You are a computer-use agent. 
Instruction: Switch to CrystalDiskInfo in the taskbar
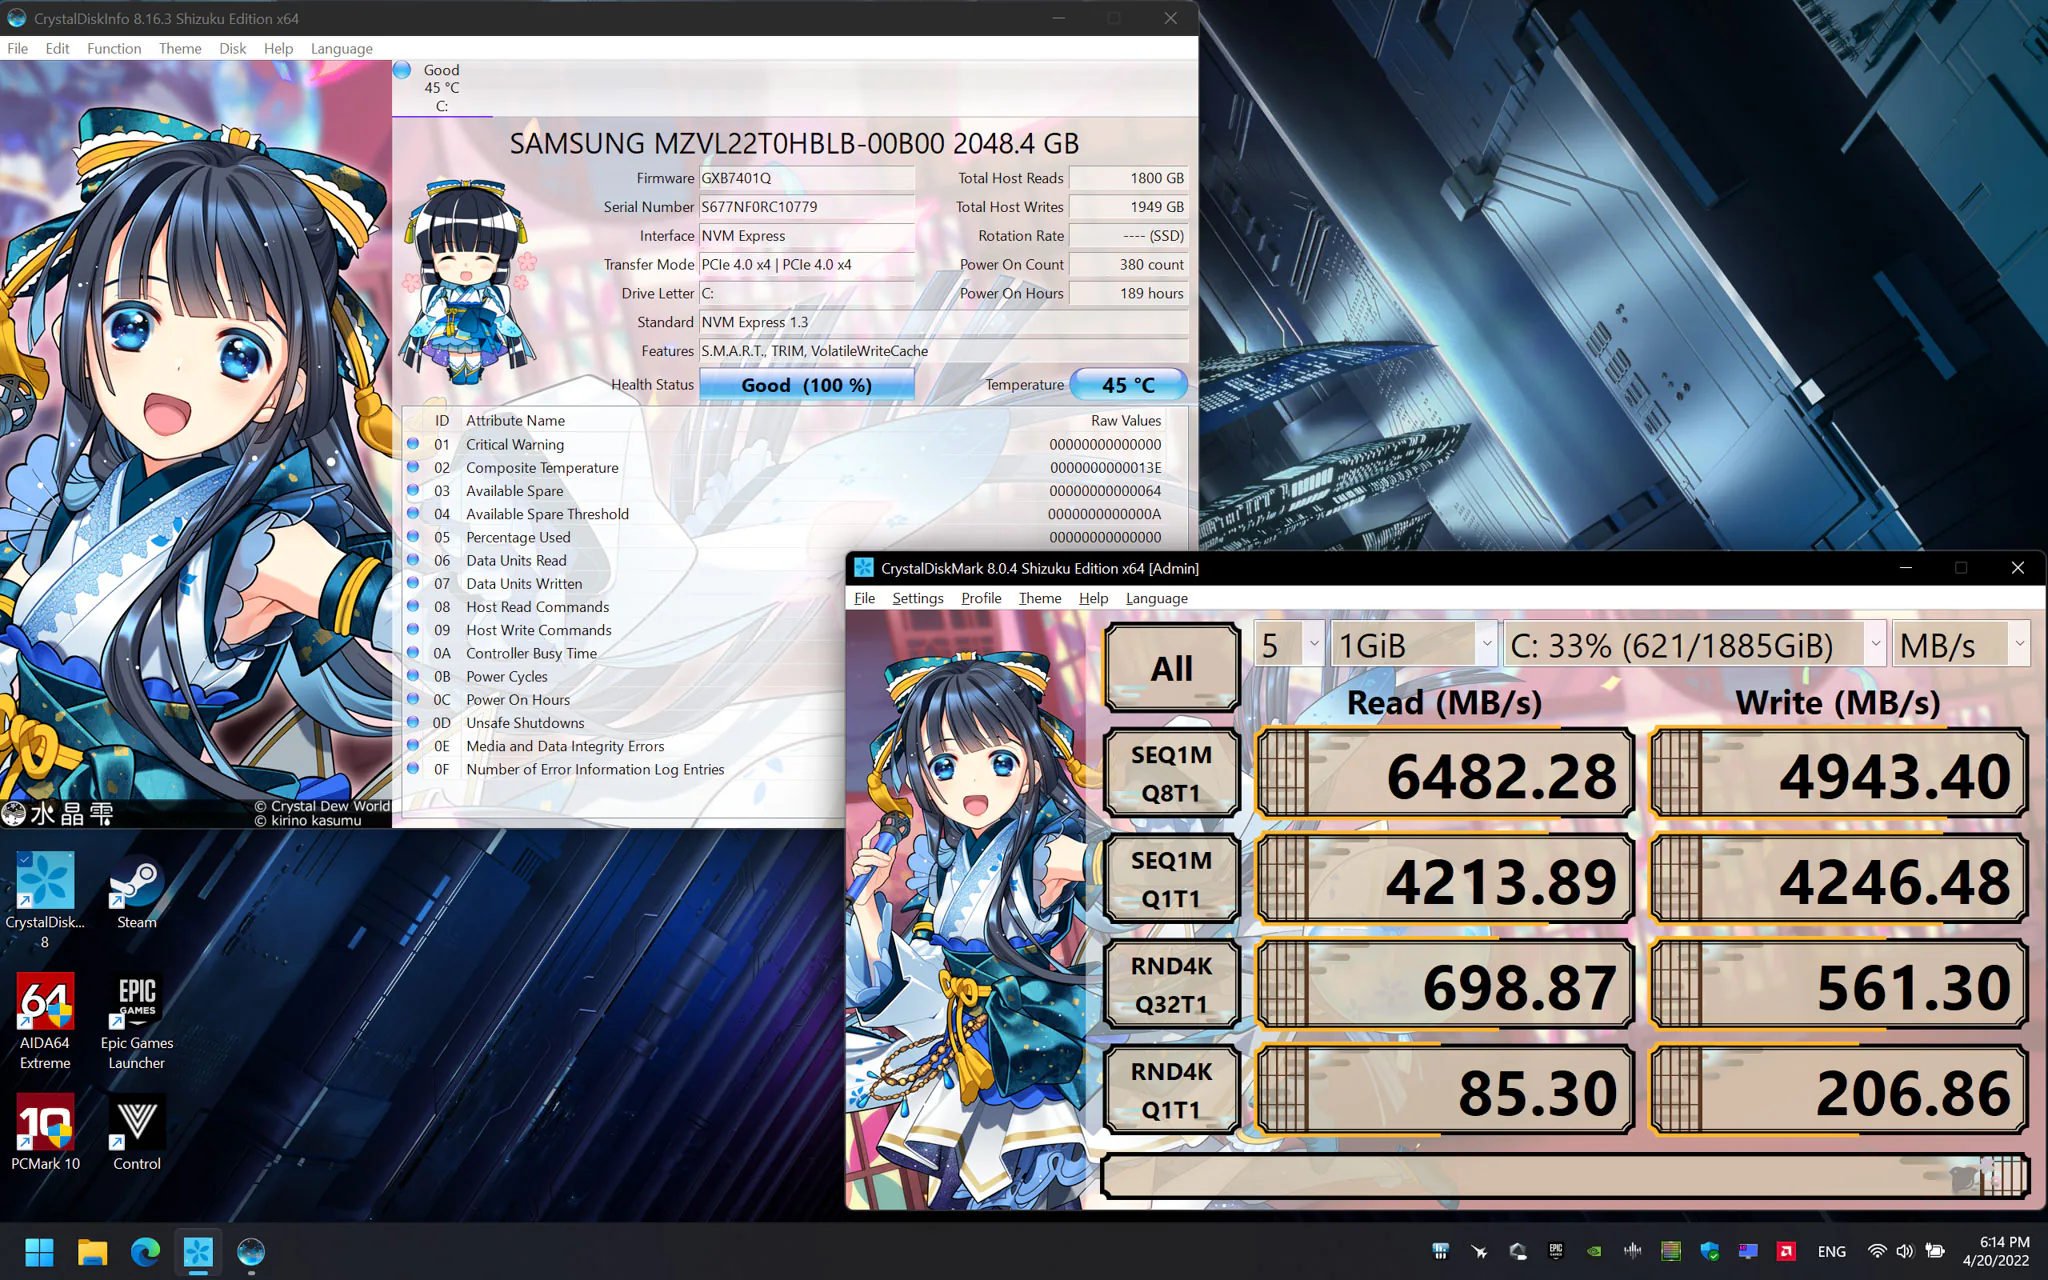(251, 1251)
